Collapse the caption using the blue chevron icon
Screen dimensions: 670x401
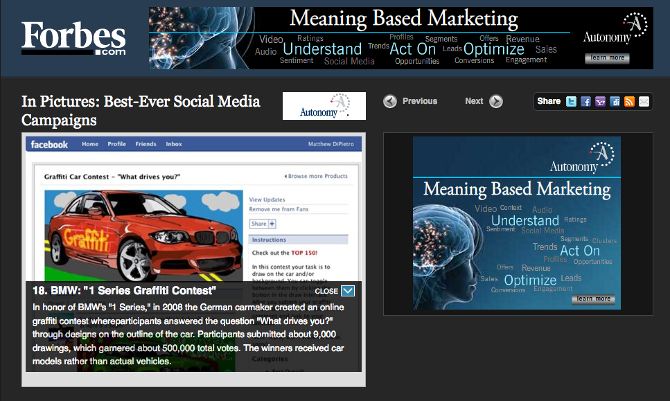pyautogui.click(x=348, y=291)
